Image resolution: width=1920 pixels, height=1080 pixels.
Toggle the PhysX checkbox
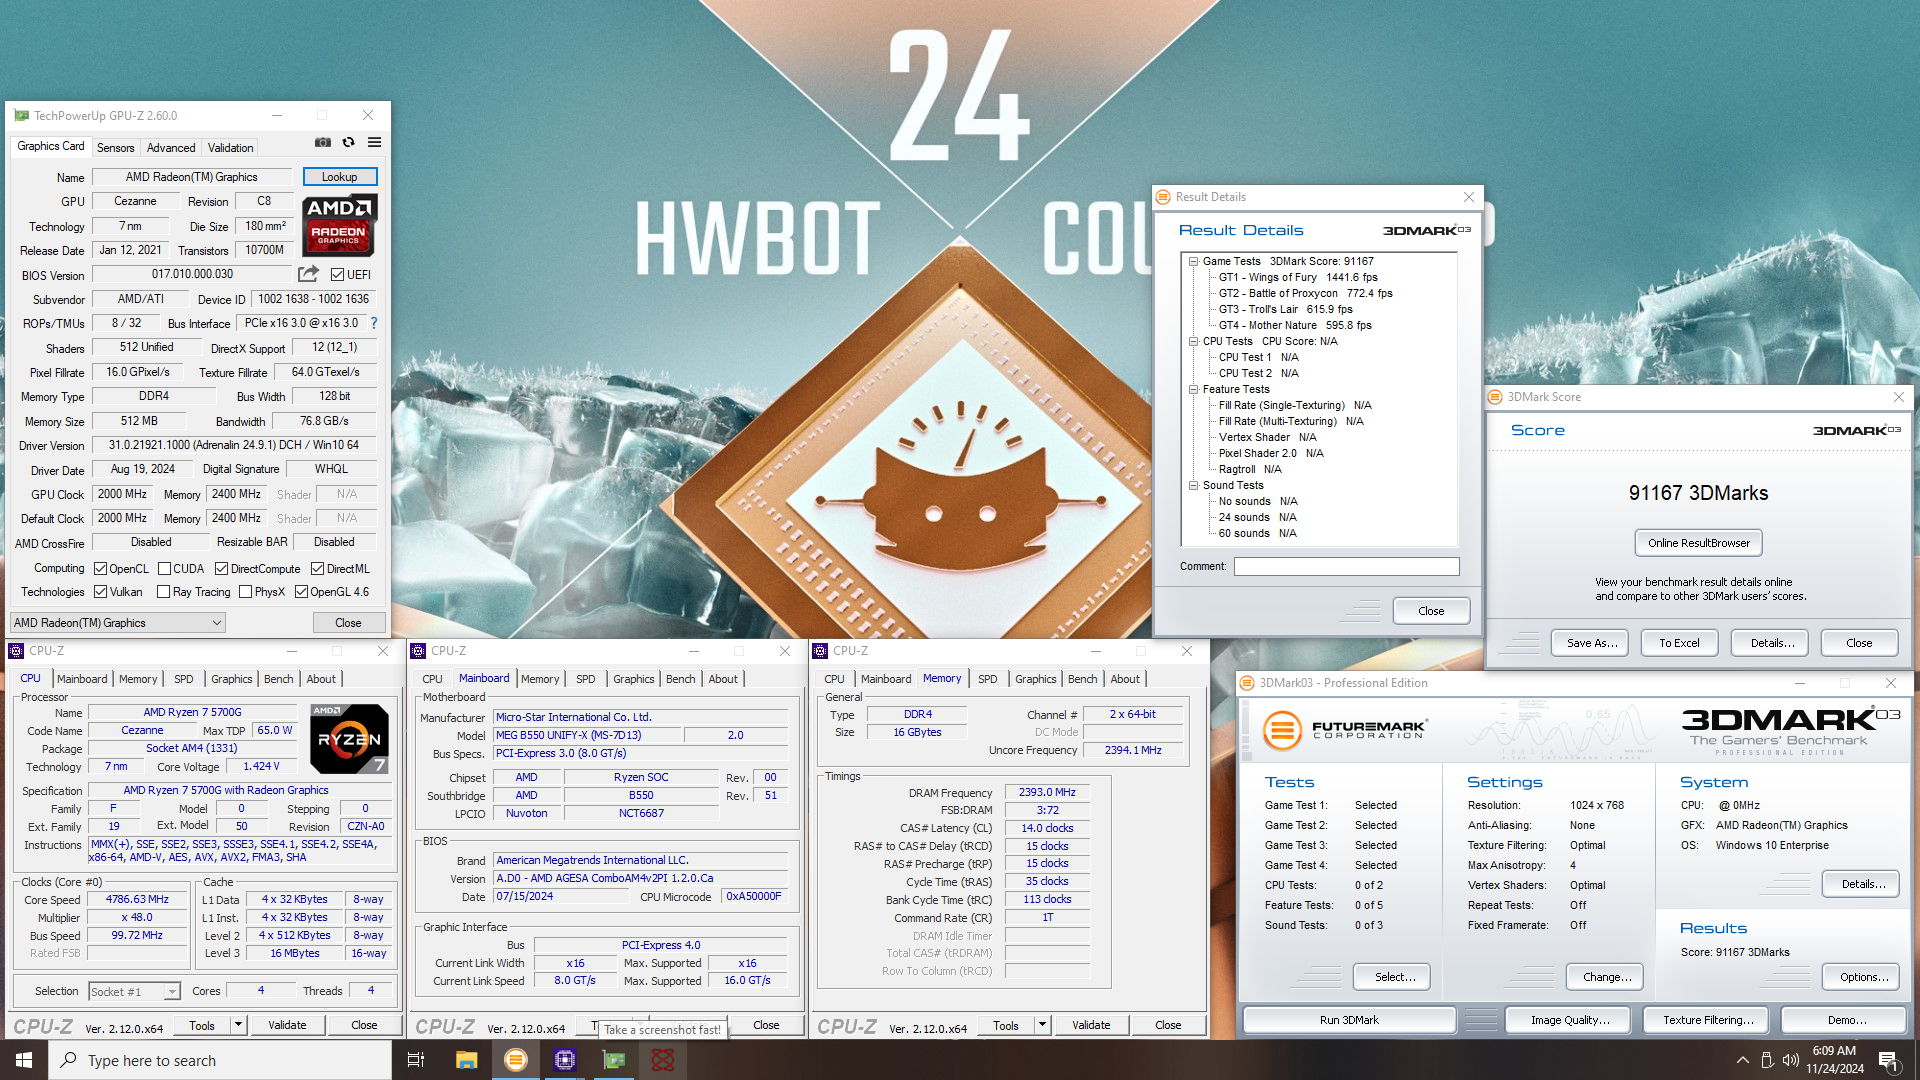[x=245, y=592]
